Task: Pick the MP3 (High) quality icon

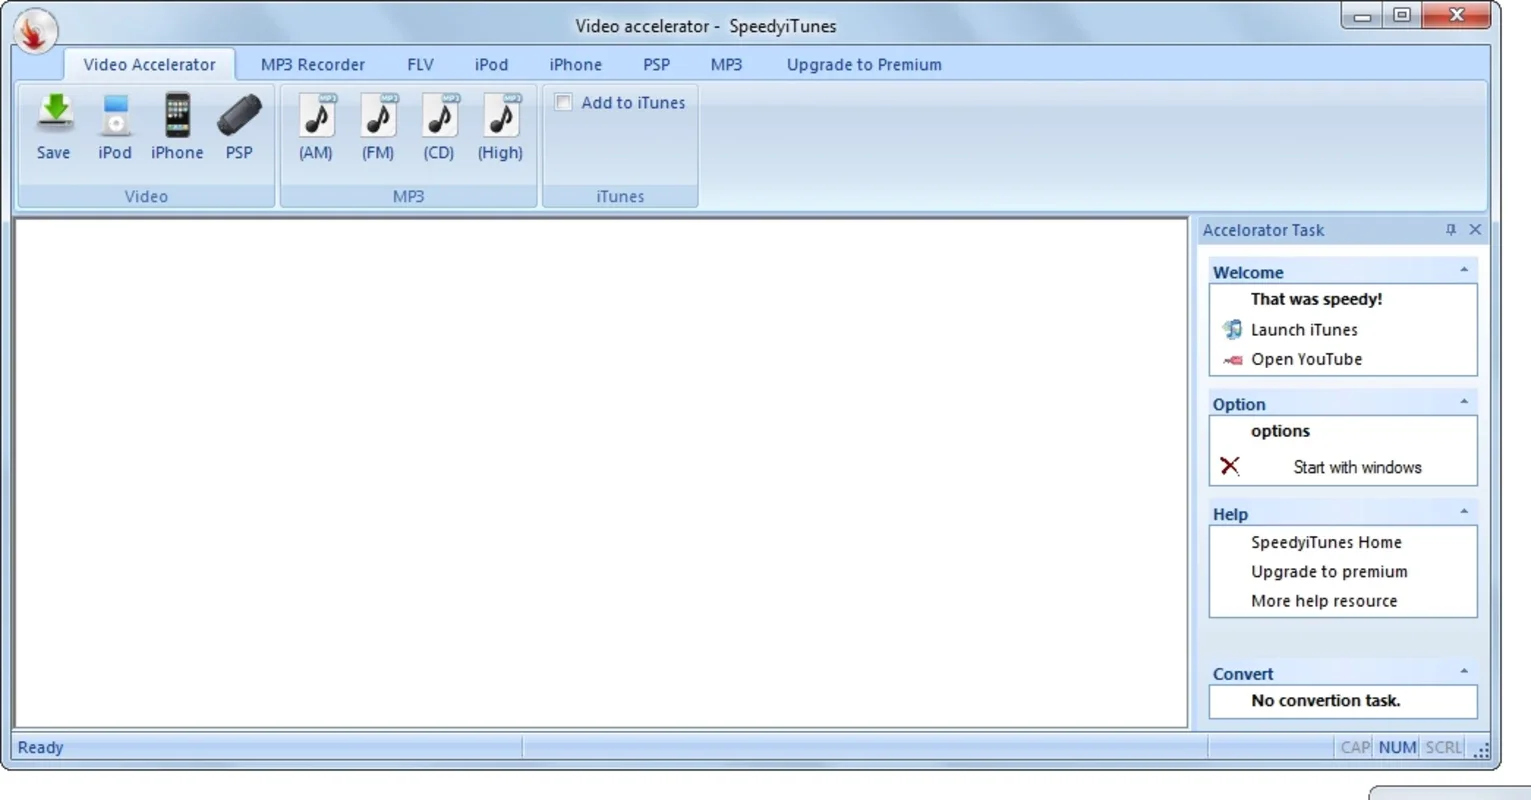Action: [500, 114]
